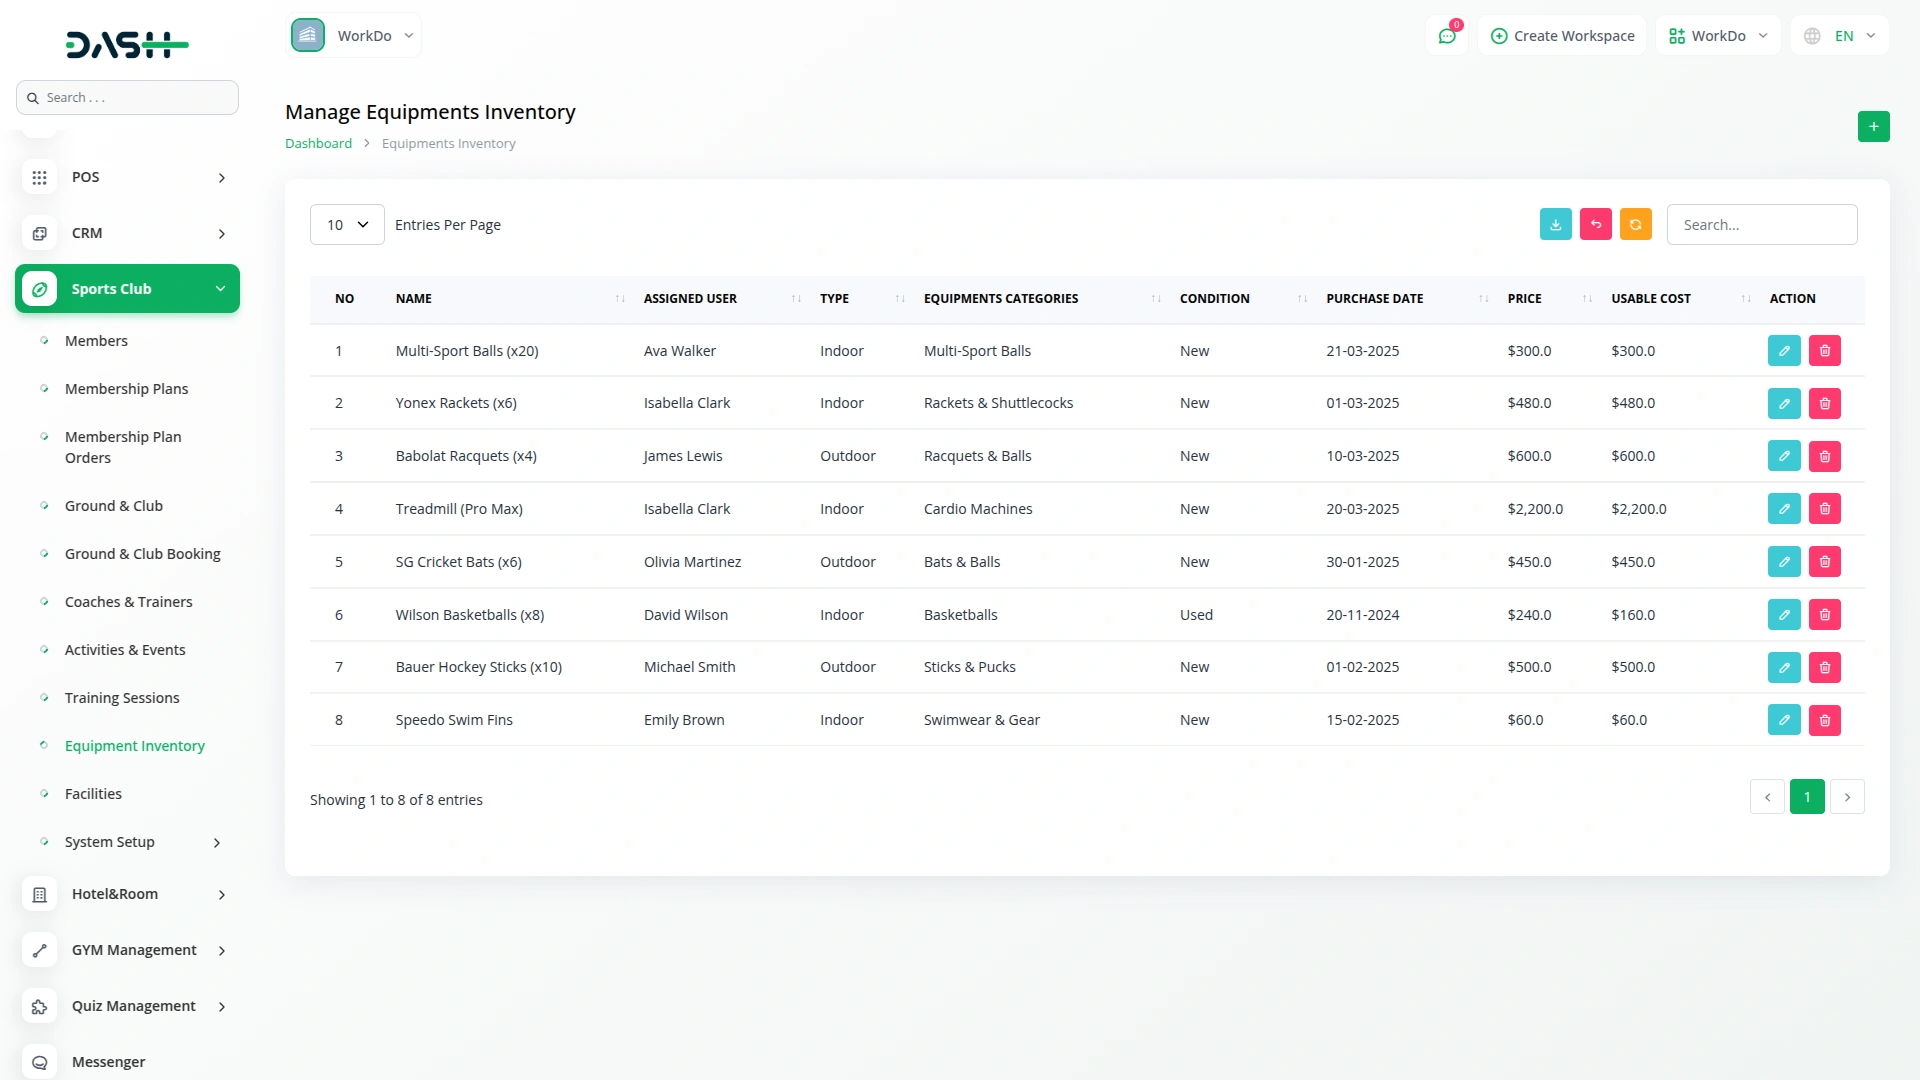Click the table Search input field
Image resolution: width=1920 pixels, height=1080 pixels.
point(1761,225)
